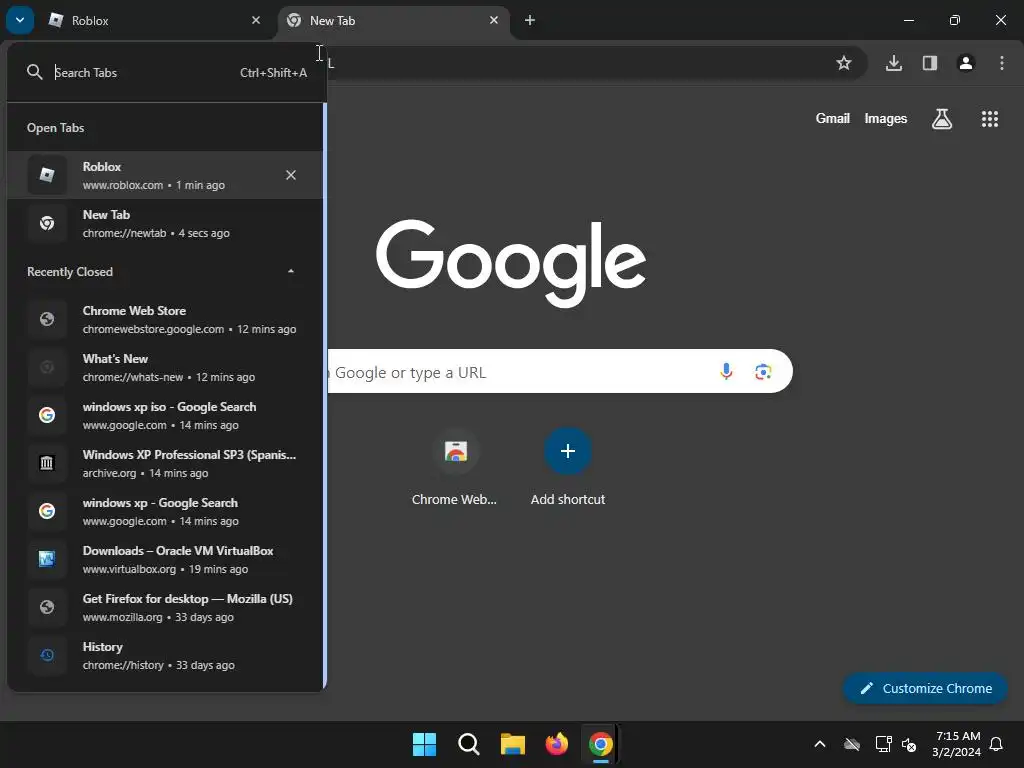Select the New Tab browser tab
1024x768 pixels.
point(392,20)
